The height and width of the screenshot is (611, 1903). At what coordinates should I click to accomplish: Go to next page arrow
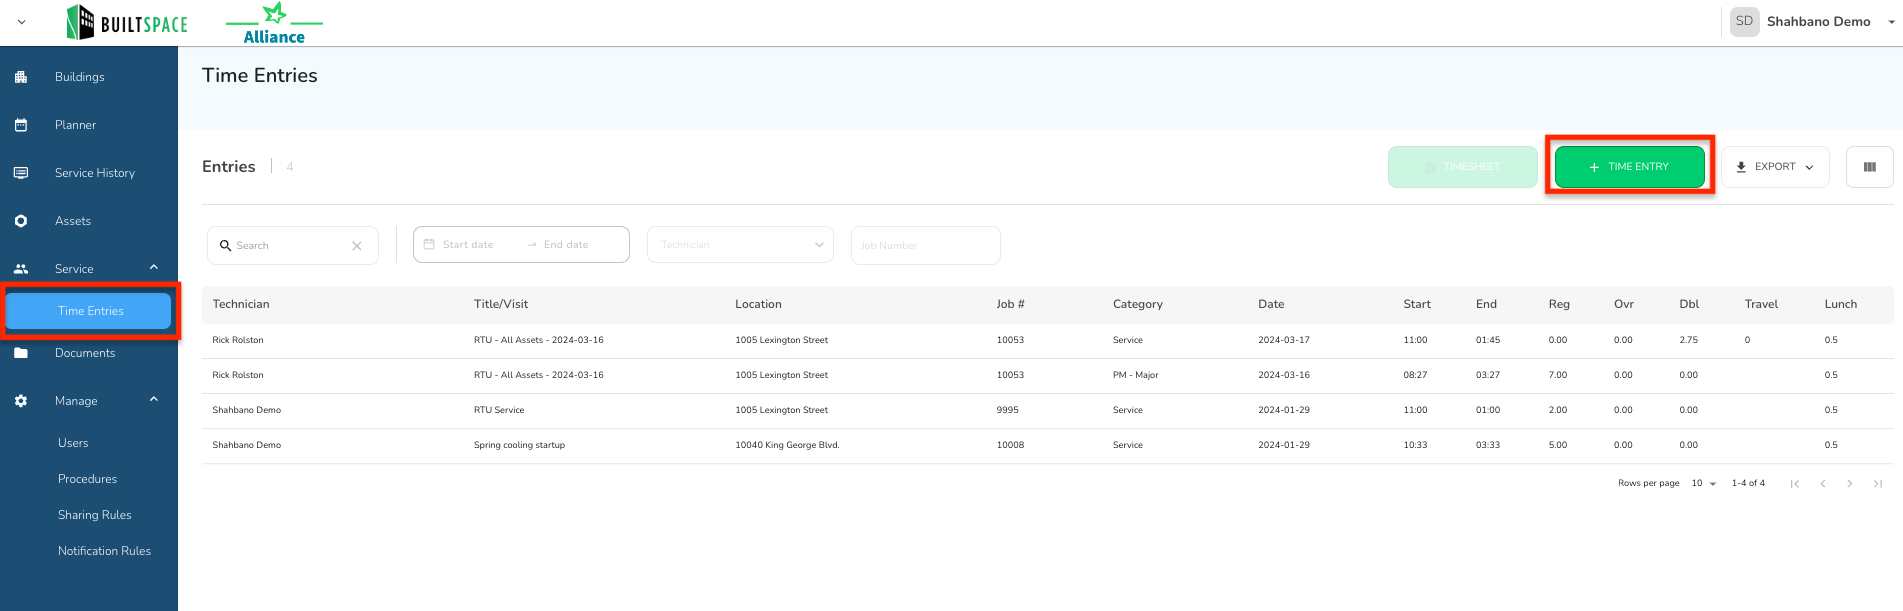tap(1850, 484)
